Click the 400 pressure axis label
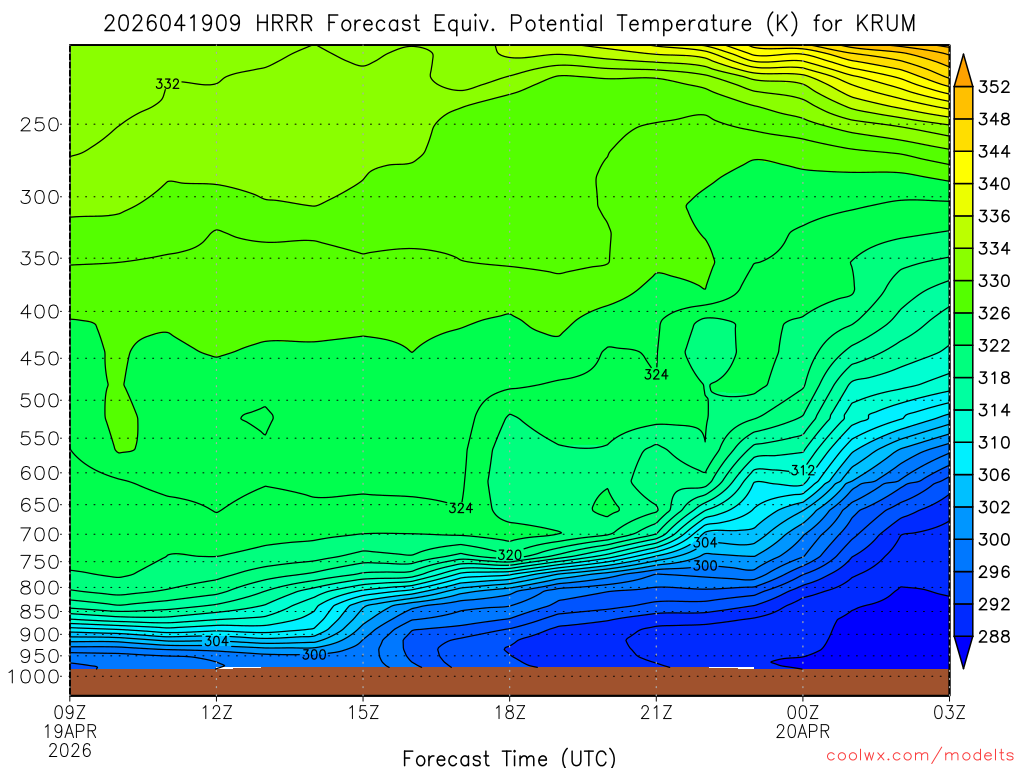1024x768 pixels. point(40,312)
